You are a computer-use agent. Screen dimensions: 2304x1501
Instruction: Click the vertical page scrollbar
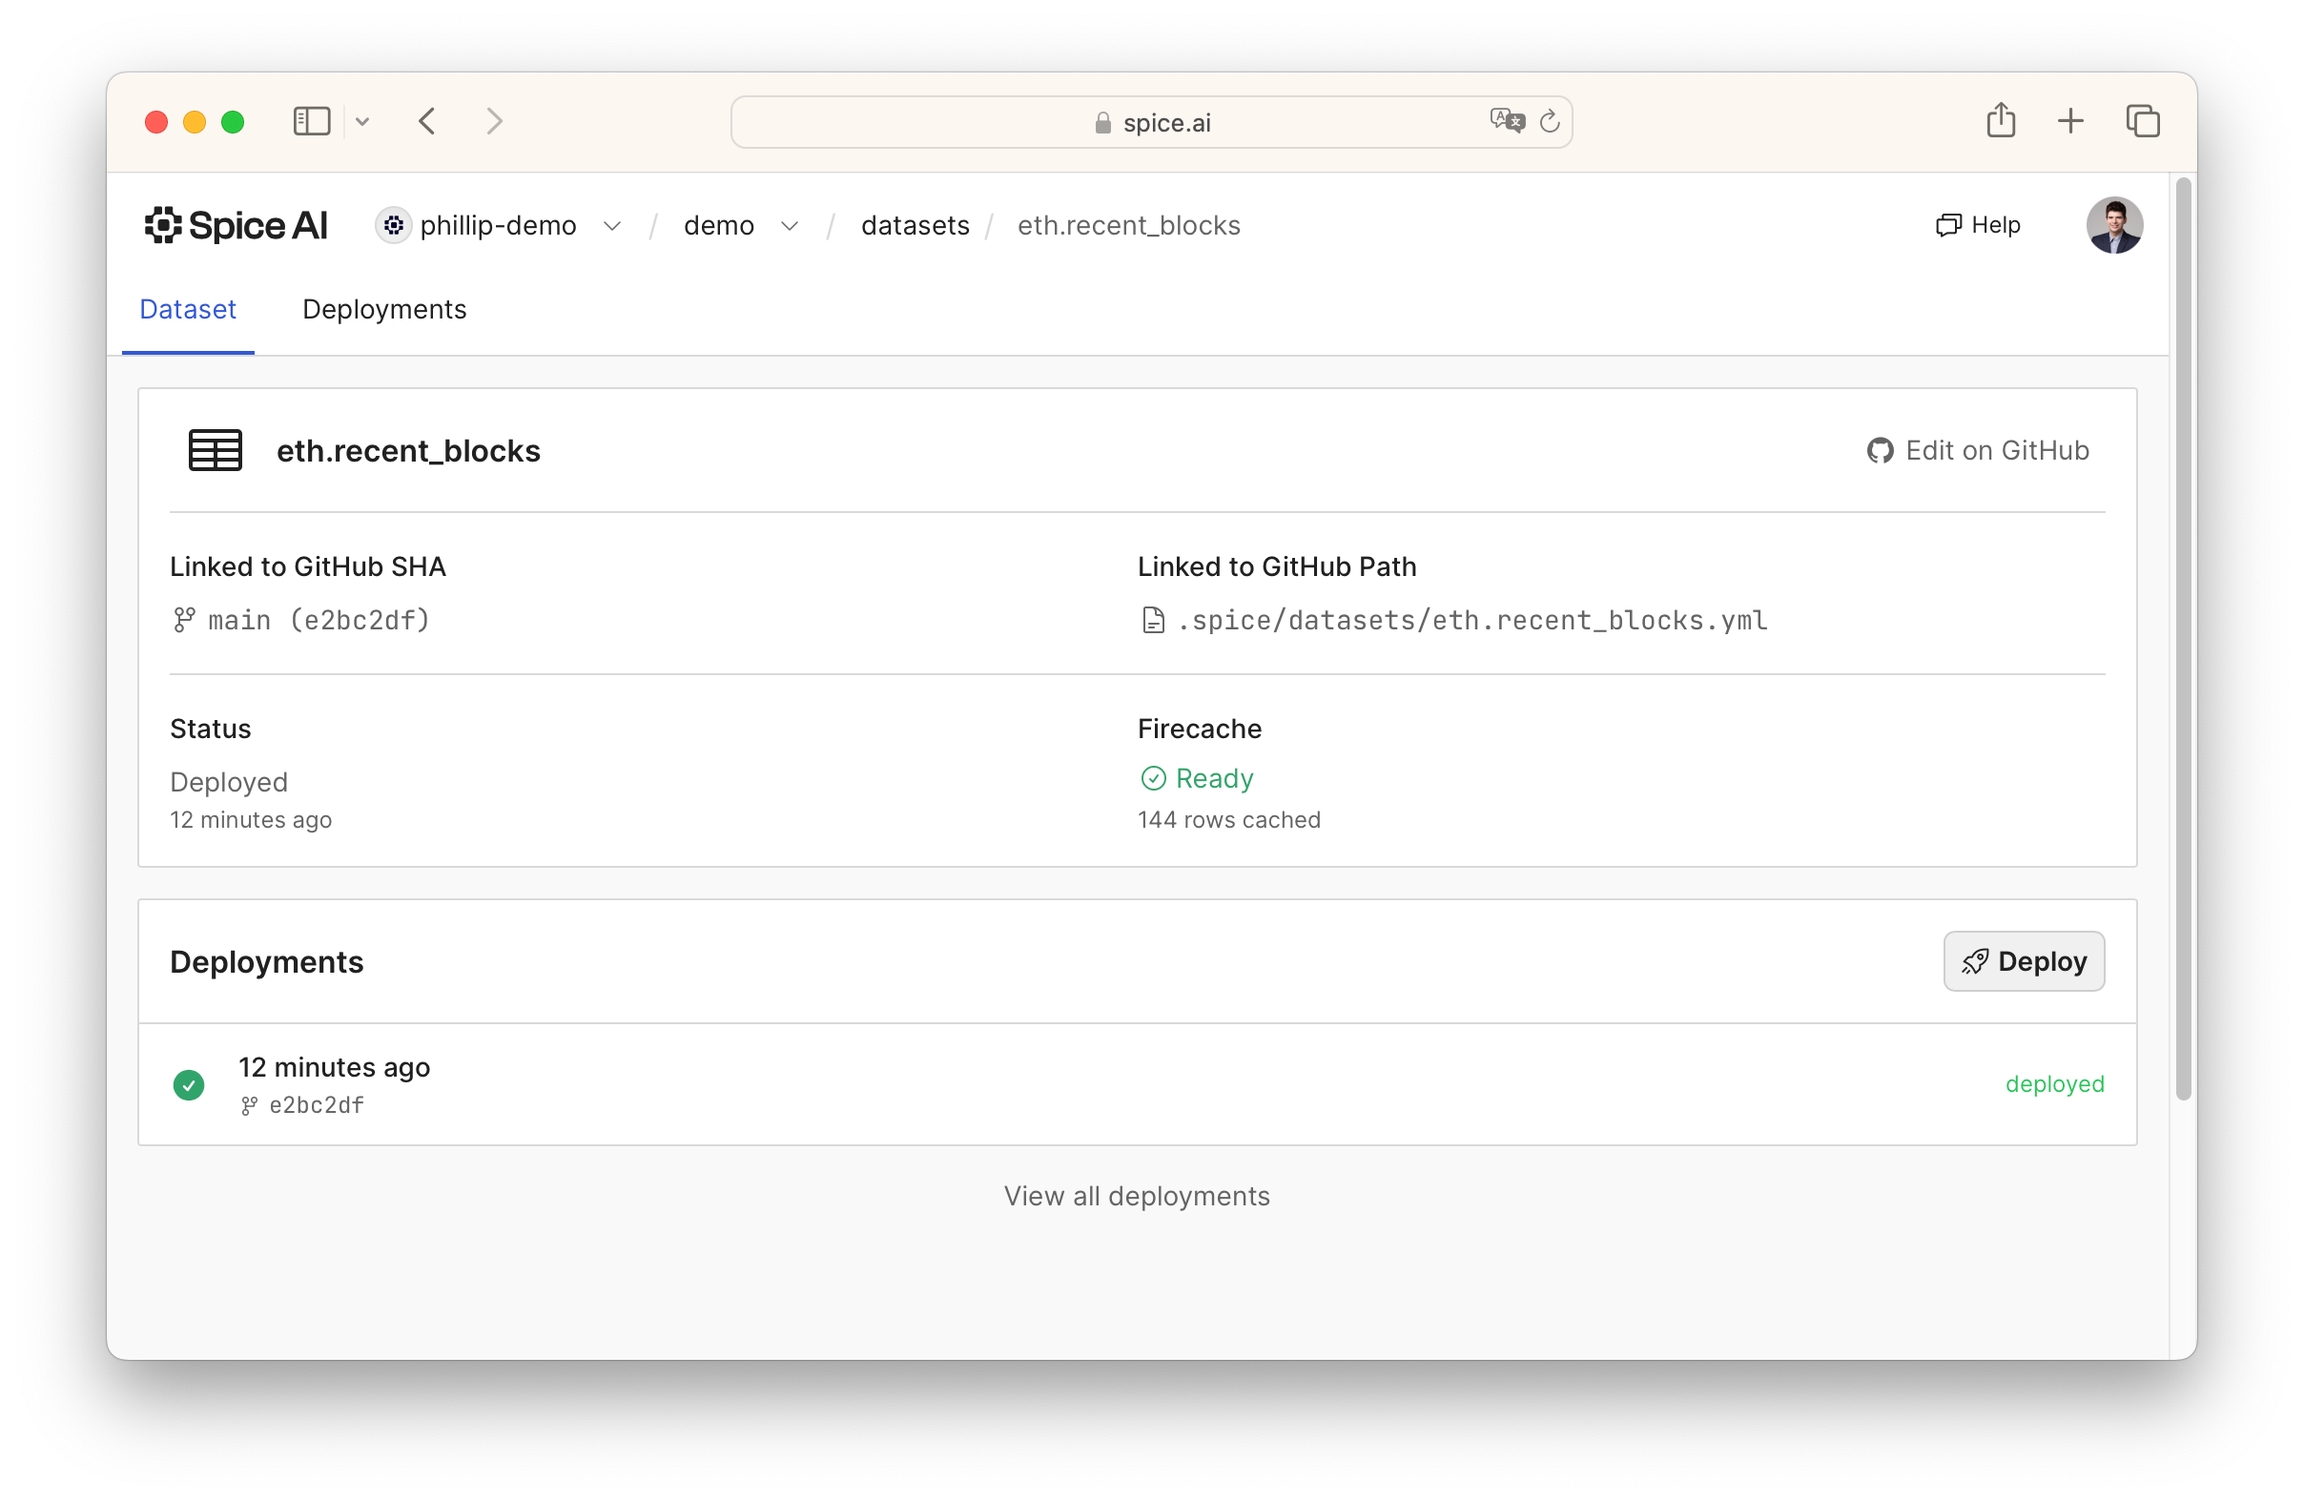pyautogui.click(x=2183, y=640)
